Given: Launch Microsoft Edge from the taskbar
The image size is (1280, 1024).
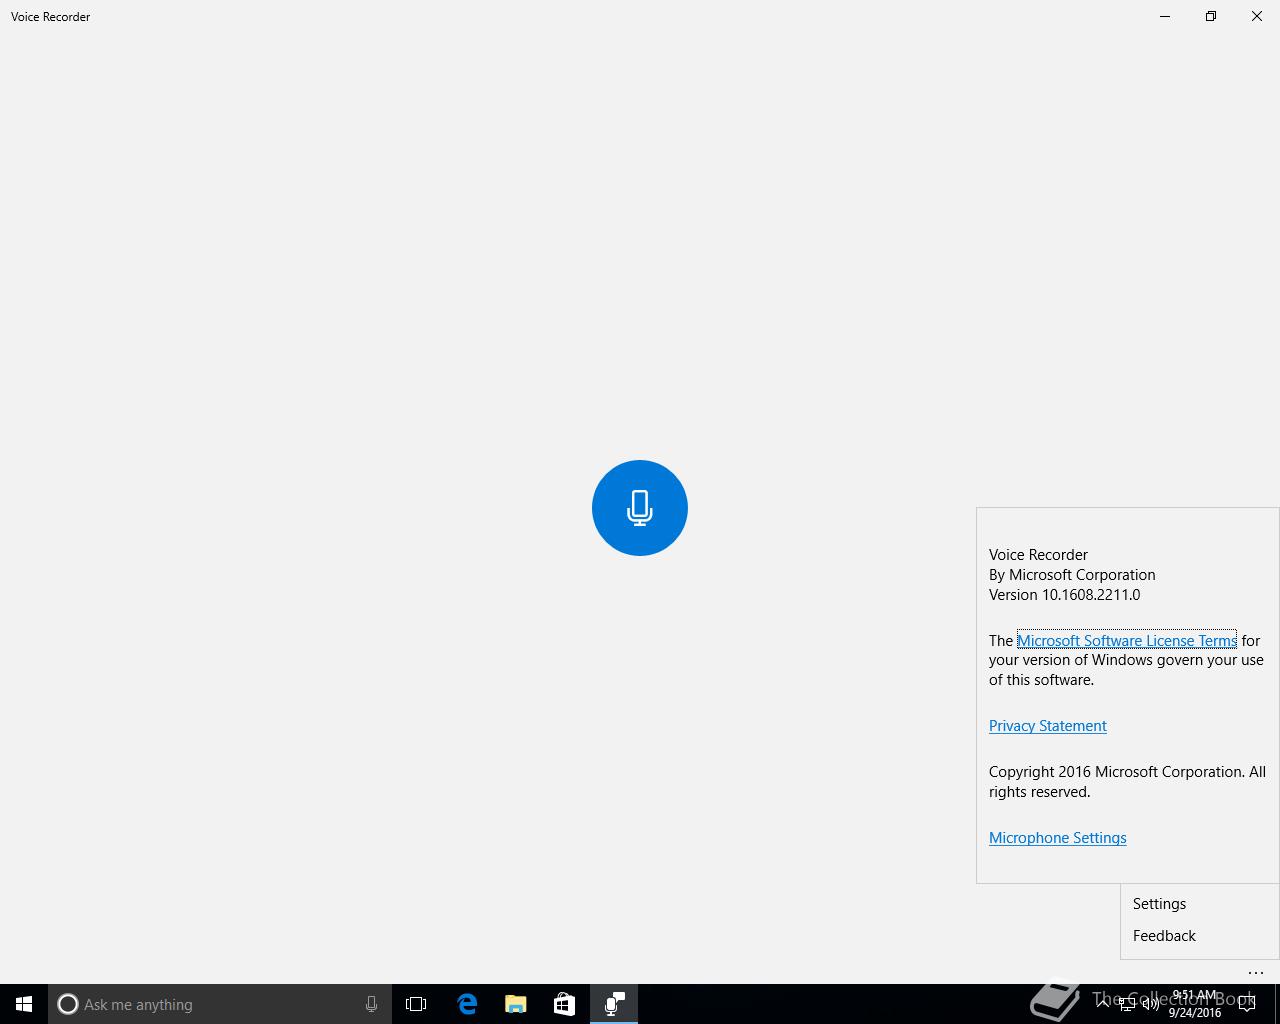Looking at the screenshot, I should pyautogui.click(x=467, y=1004).
